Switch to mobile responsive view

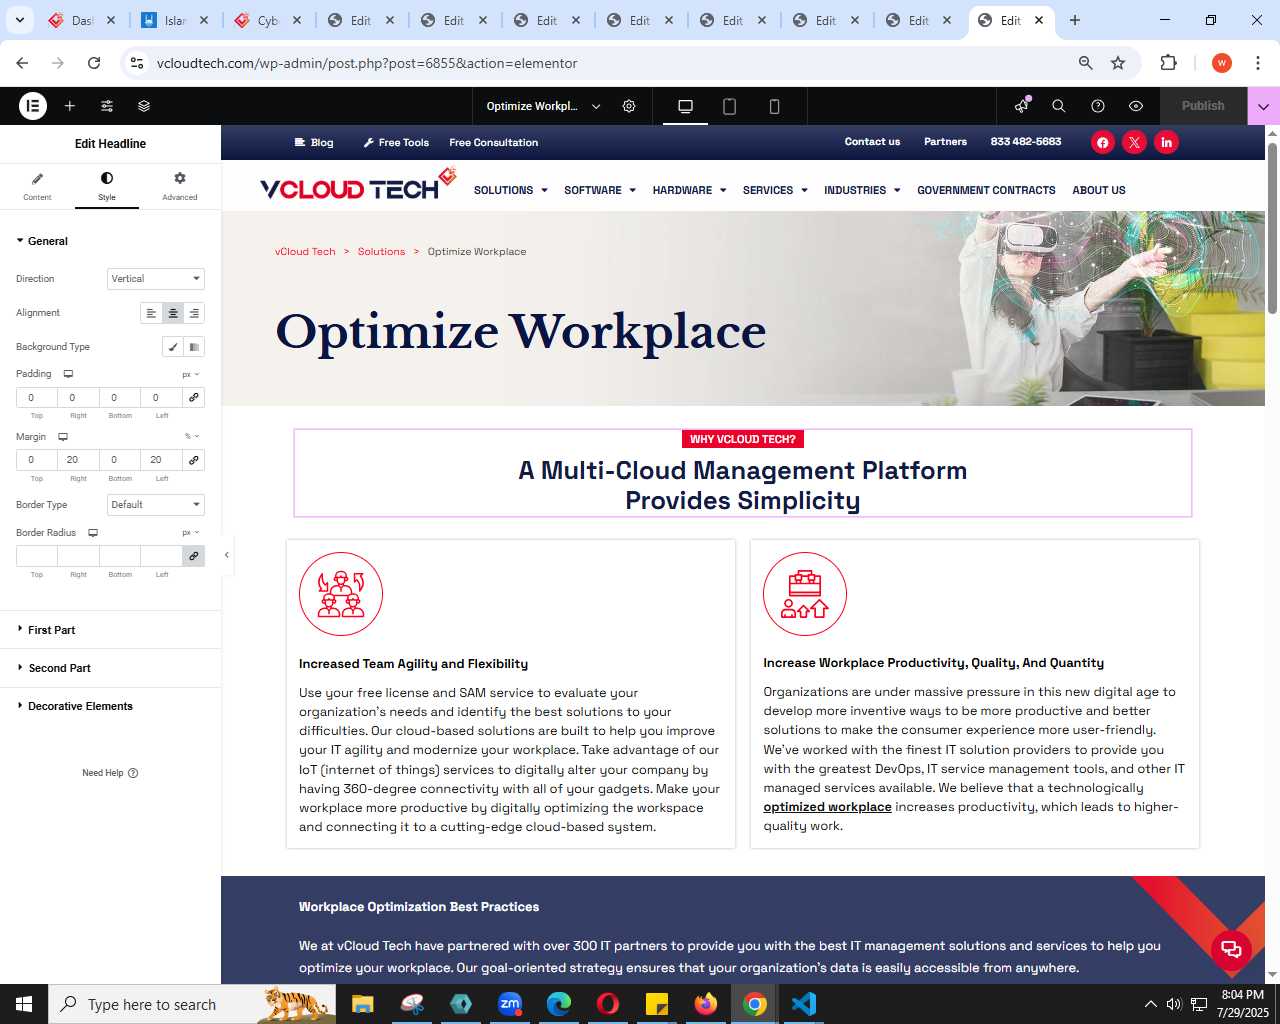(774, 106)
